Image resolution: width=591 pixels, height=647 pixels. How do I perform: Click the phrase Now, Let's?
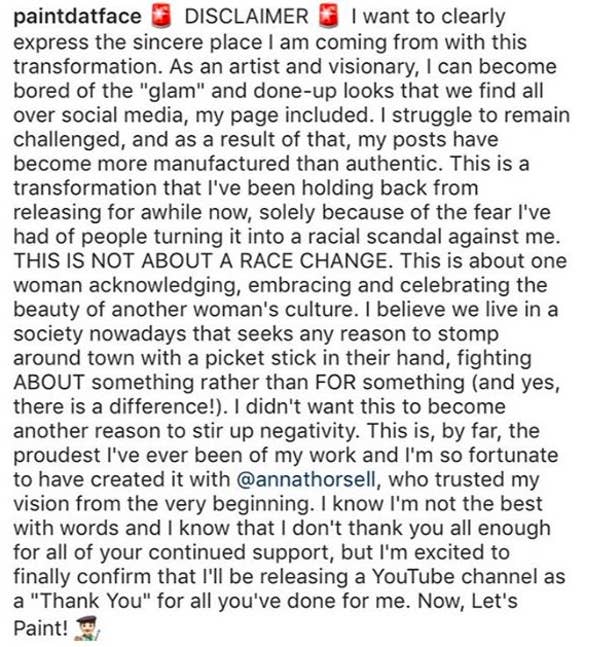(468, 601)
